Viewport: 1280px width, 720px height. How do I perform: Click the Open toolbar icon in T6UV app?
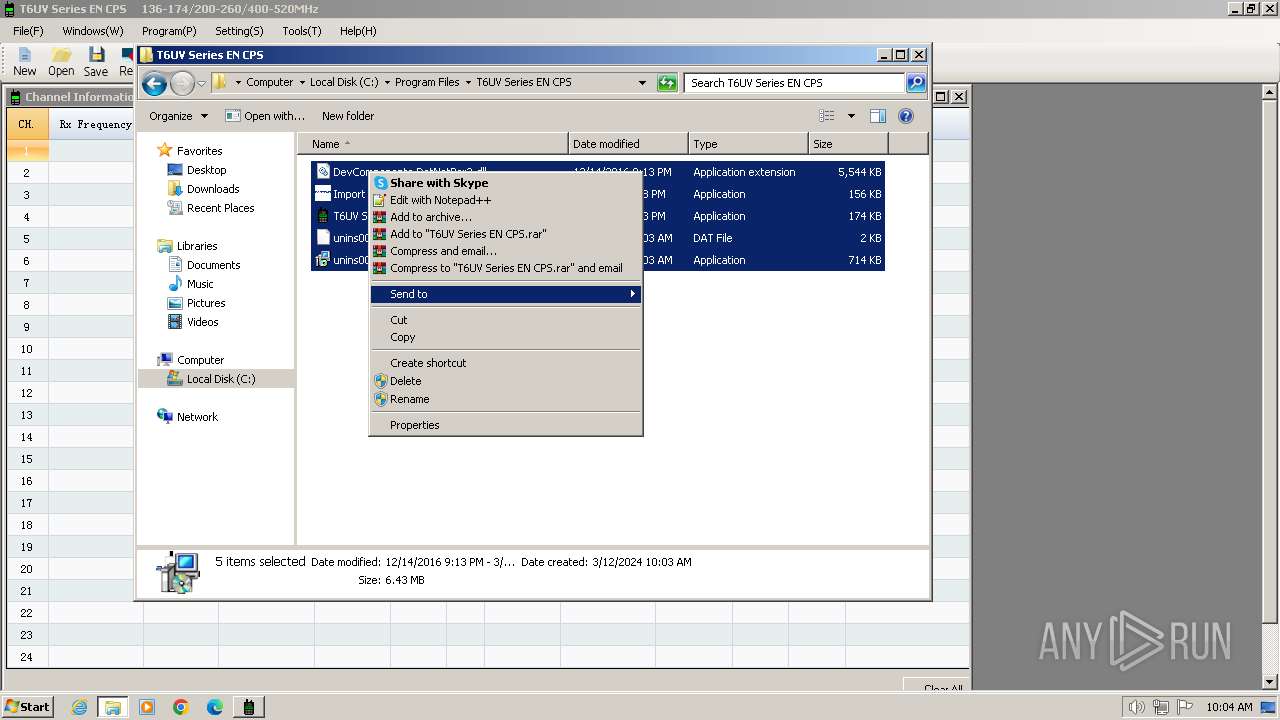pos(61,62)
